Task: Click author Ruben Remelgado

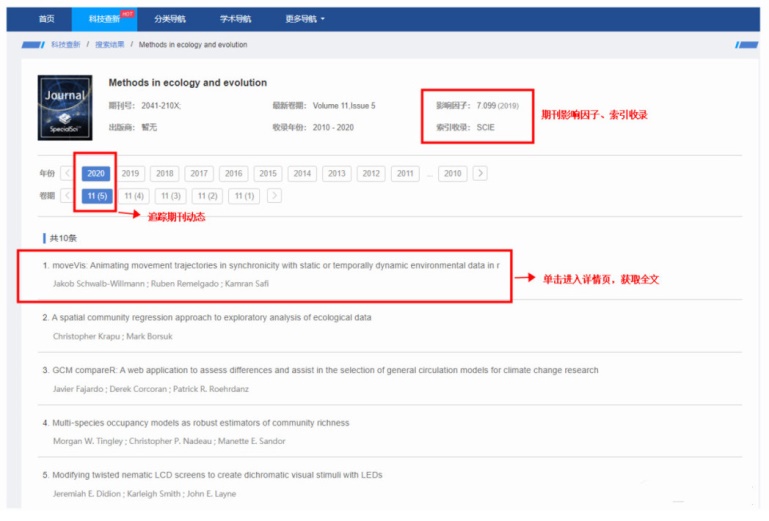Action: pyautogui.click(x=184, y=284)
